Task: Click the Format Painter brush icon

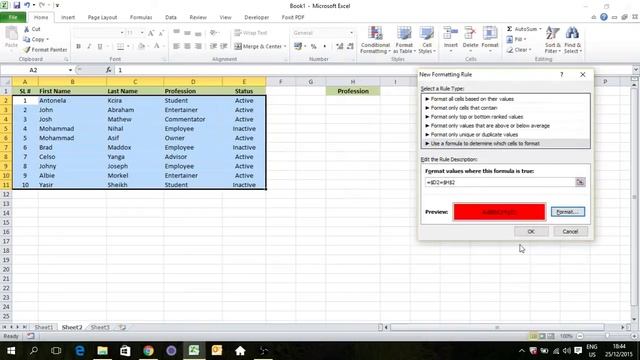Action: [x=27, y=49]
